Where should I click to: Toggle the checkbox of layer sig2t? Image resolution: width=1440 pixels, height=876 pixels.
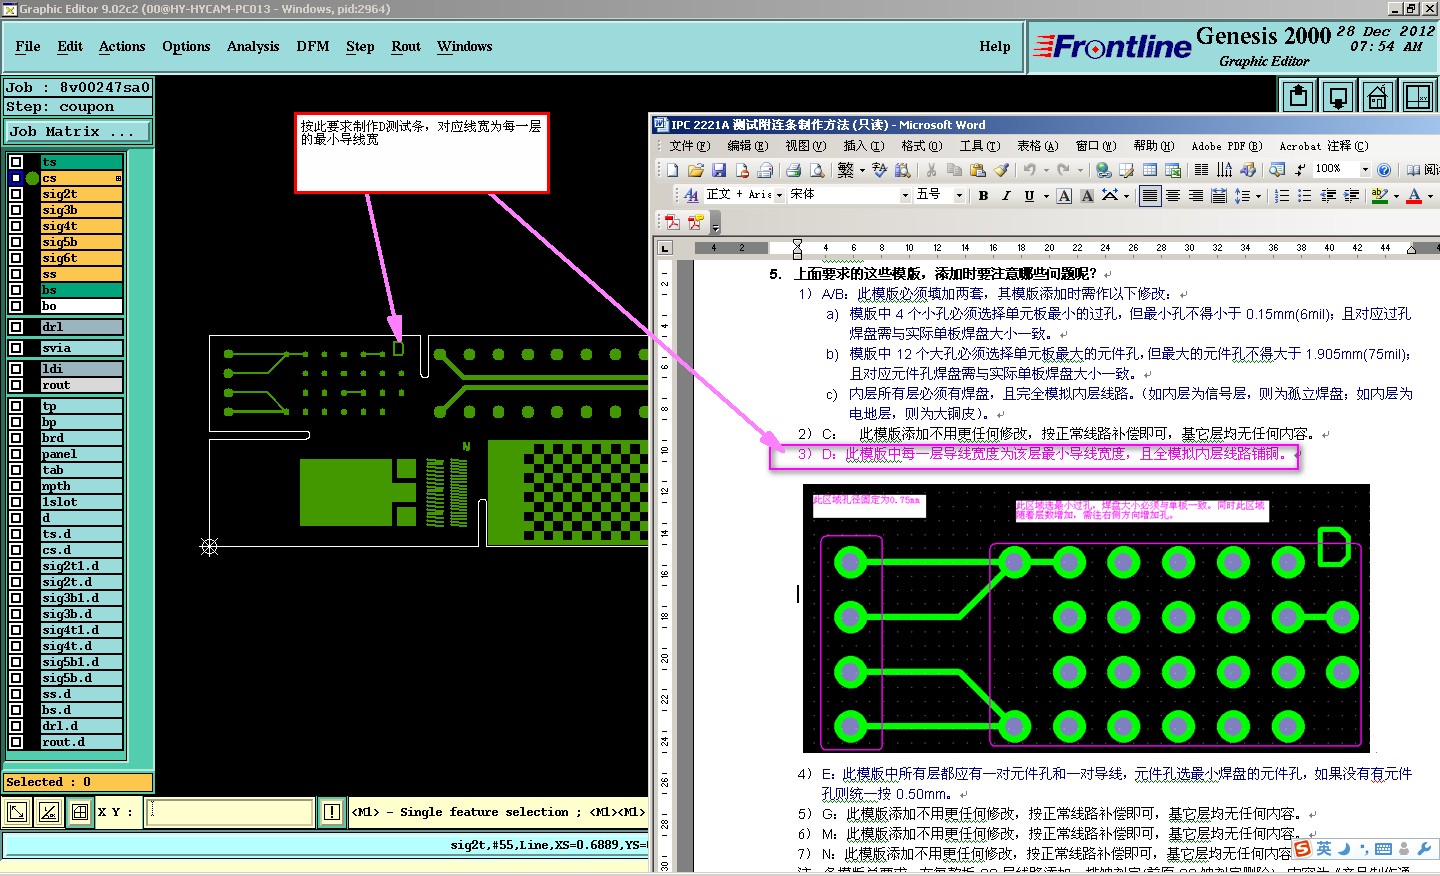[16, 194]
